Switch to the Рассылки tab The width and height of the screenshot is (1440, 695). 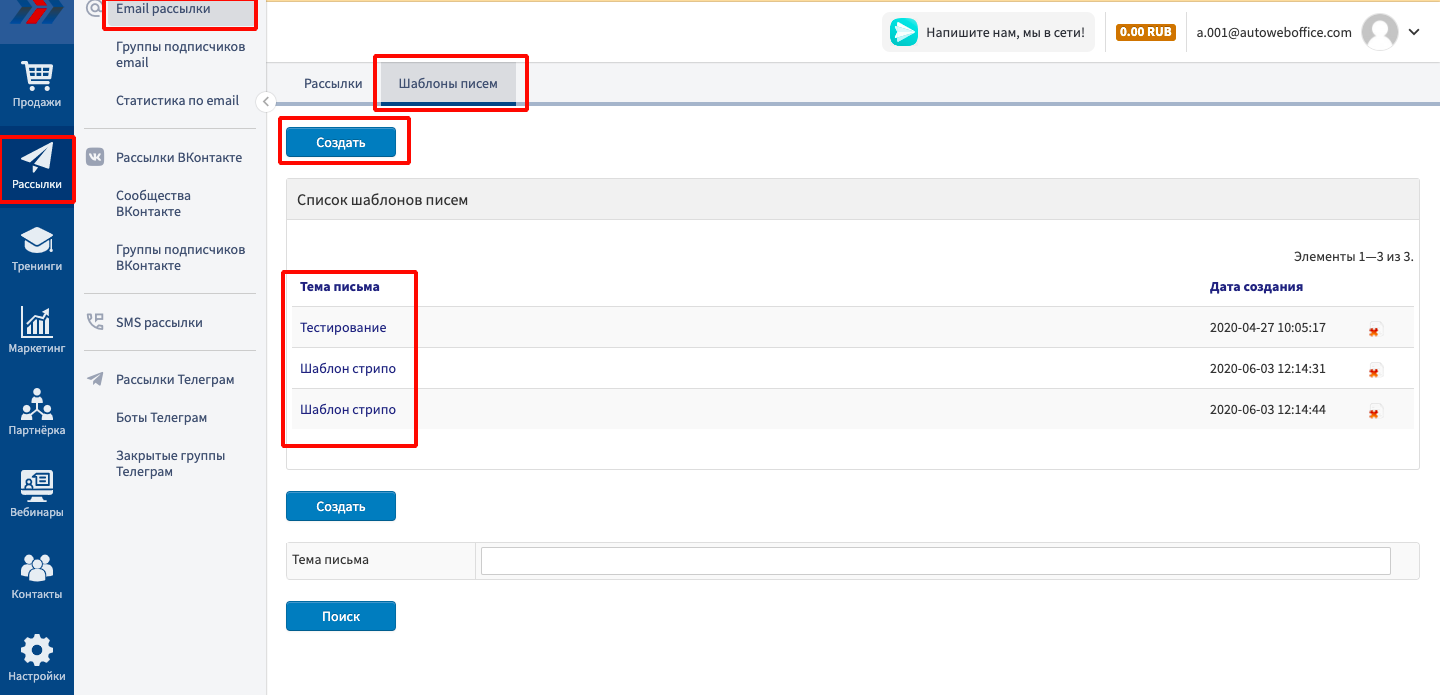point(333,84)
